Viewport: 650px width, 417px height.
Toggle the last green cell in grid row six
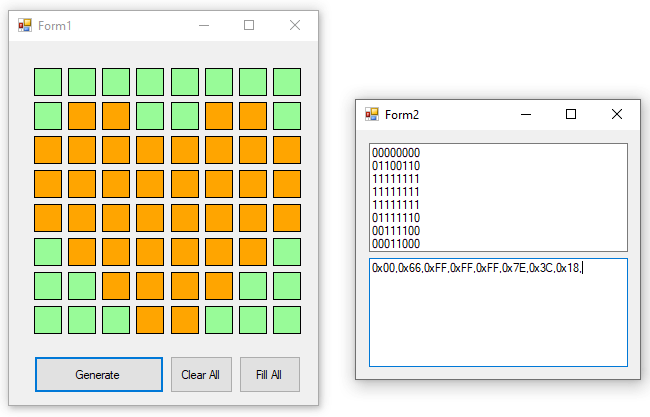pos(287,252)
